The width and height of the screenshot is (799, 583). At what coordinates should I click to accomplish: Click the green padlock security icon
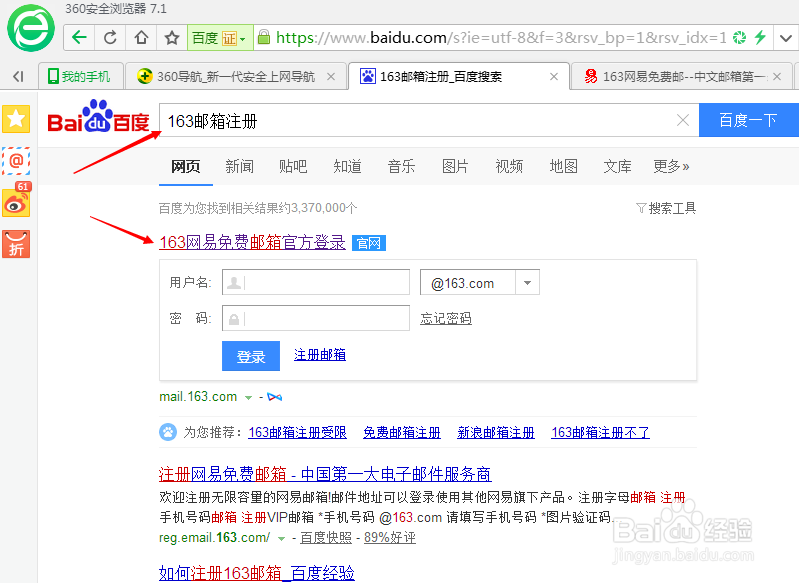click(x=263, y=37)
